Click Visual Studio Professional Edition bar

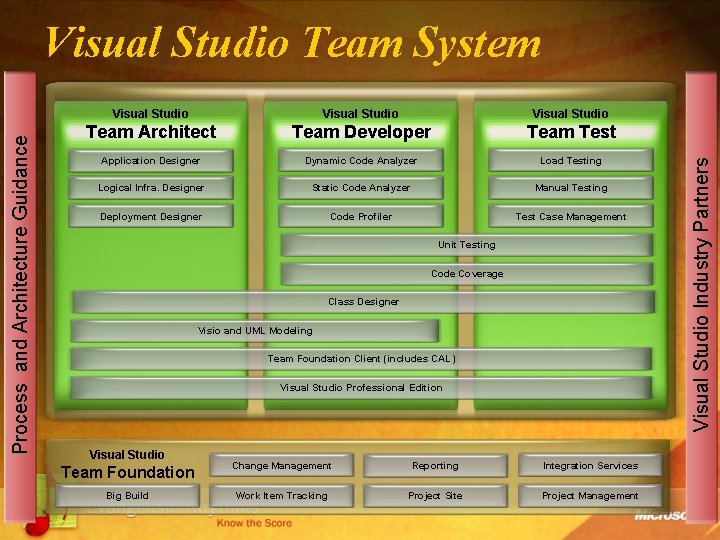coord(361,388)
